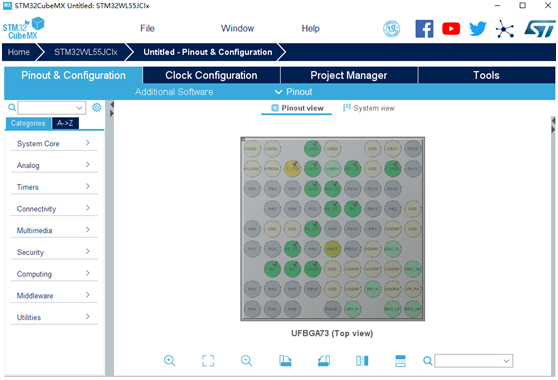Open the Pinout dropdown menu
Image resolution: width=558 pixels, height=380 pixels.
[x=294, y=92]
